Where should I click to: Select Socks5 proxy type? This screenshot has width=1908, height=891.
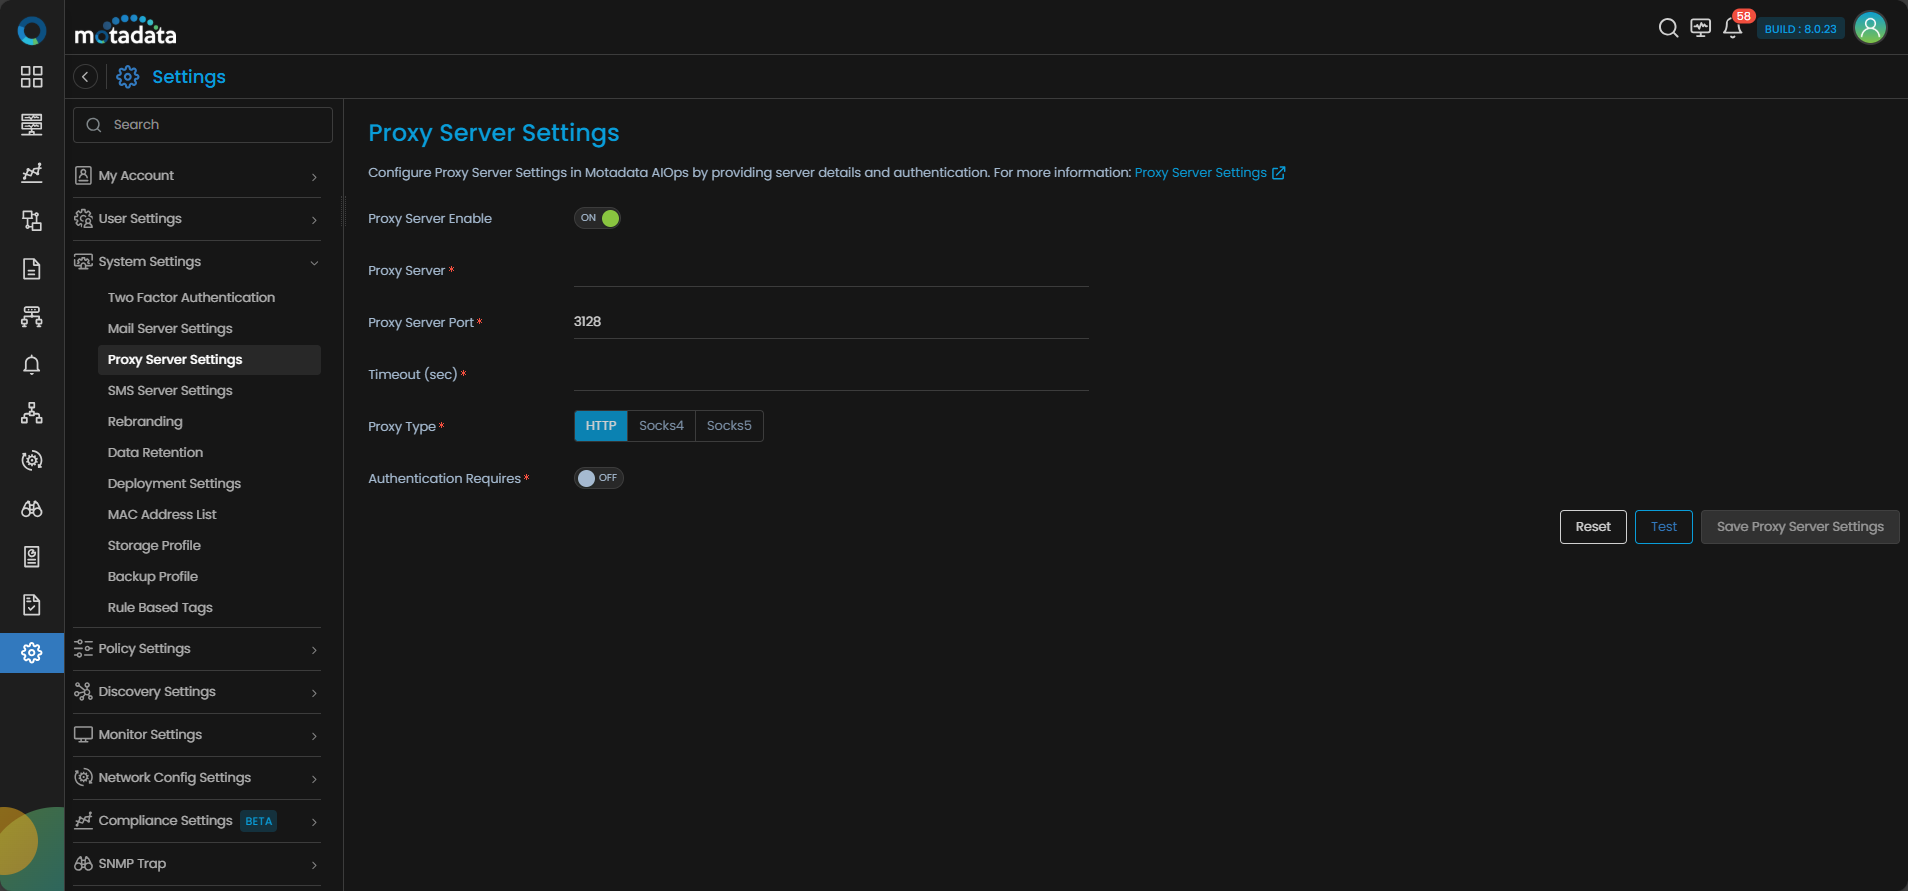pos(729,426)
